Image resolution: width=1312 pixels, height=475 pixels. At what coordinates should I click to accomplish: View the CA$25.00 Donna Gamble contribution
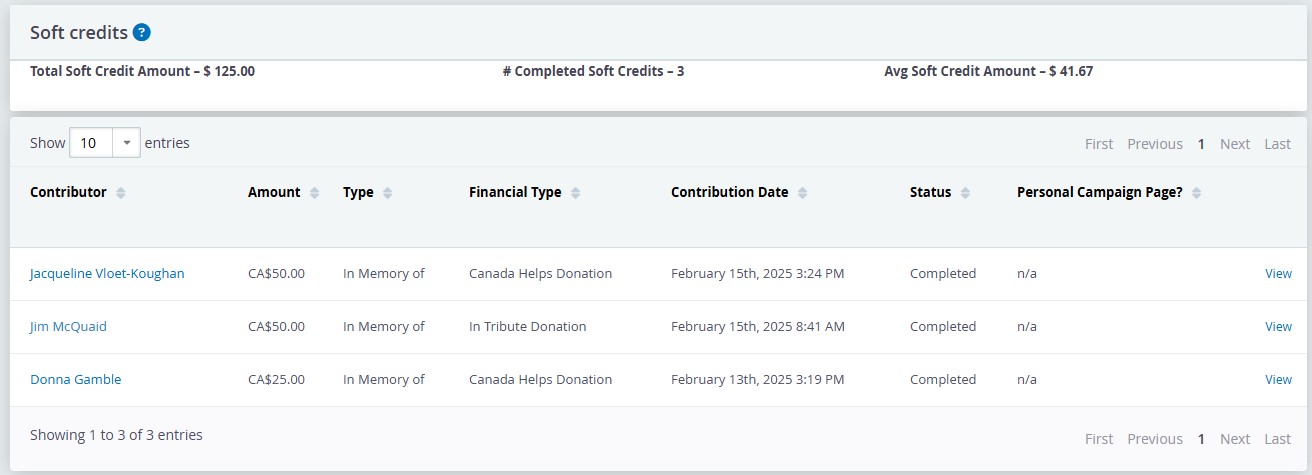coord(1278,379)
